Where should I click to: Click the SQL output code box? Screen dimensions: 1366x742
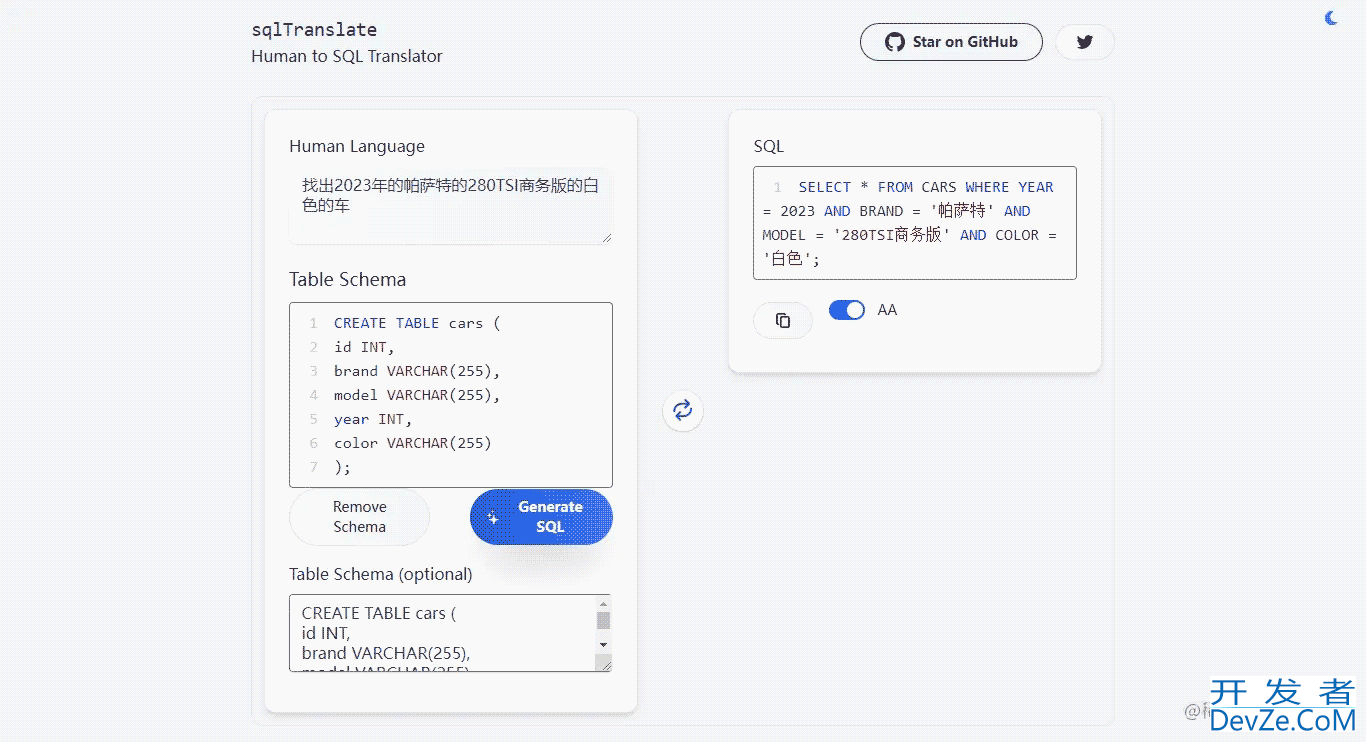point(915,223)
